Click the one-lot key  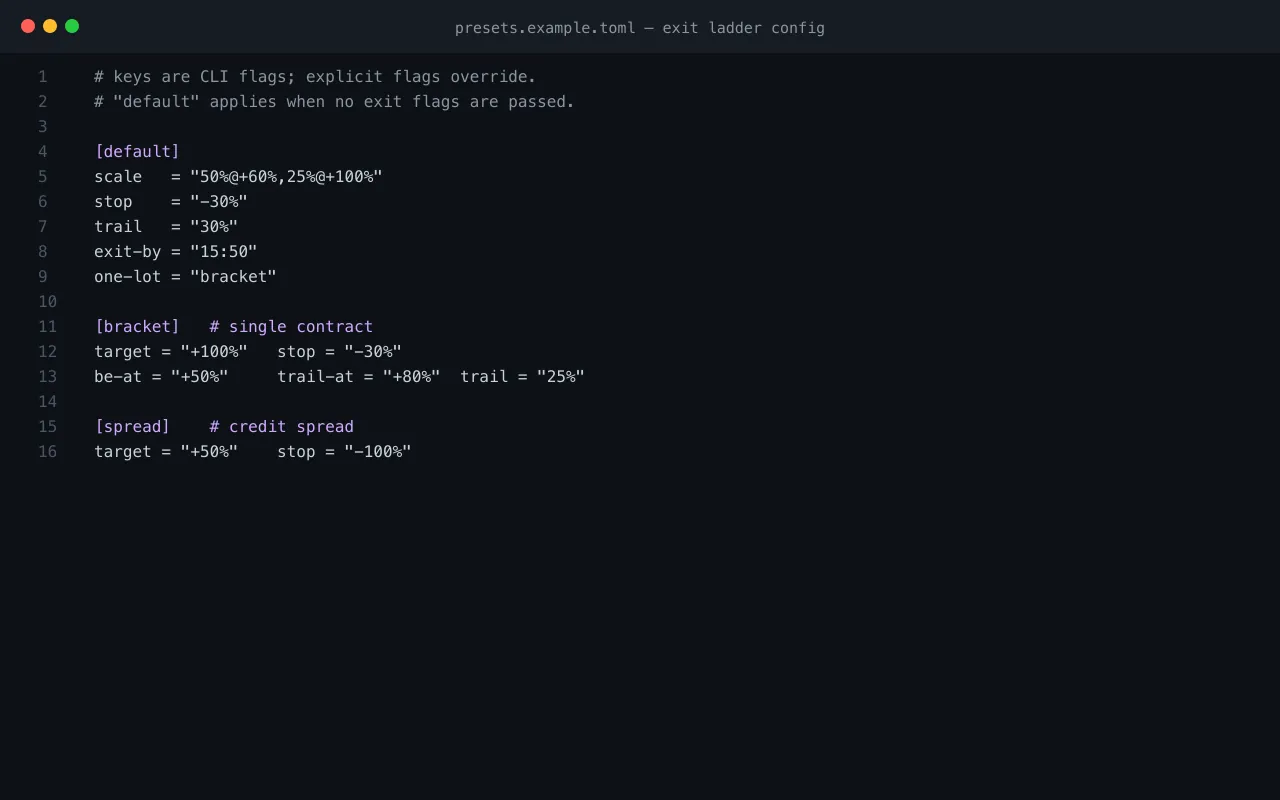tap(128, 277)
